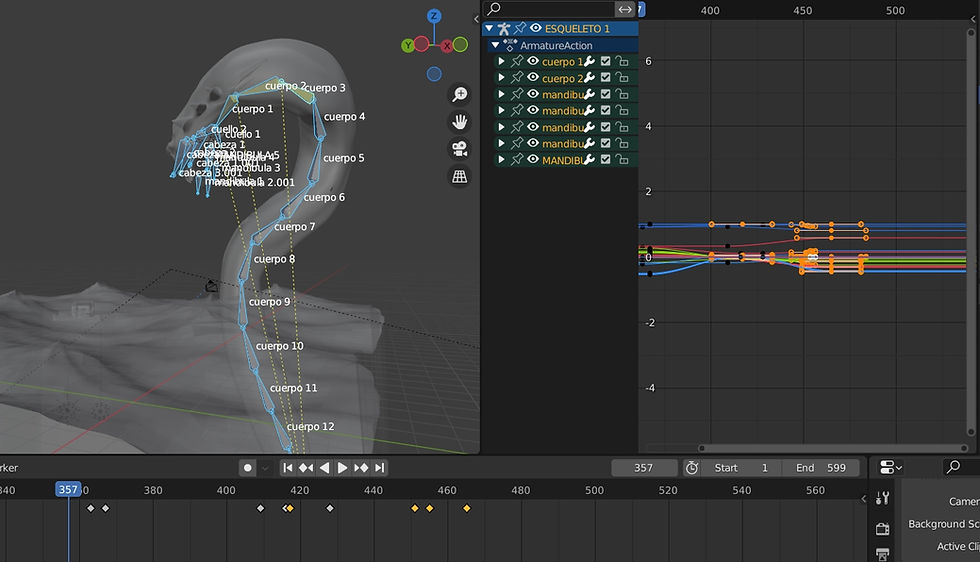Open the Tool properties tab (wrench-screwdriver icon)
The height and width of the screenshot is (562, 980).
[x=882, y=498]
